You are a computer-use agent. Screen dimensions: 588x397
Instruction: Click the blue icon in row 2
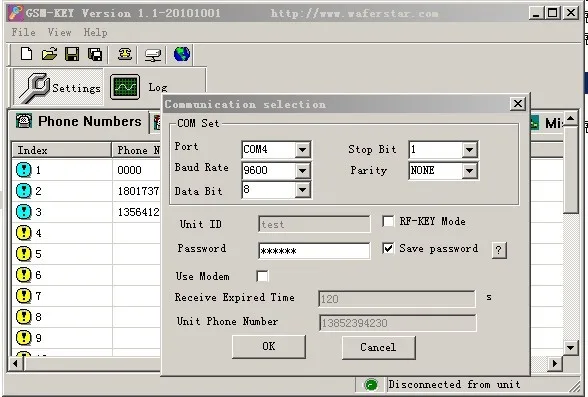pyautogui.click(x=24, y=191)
